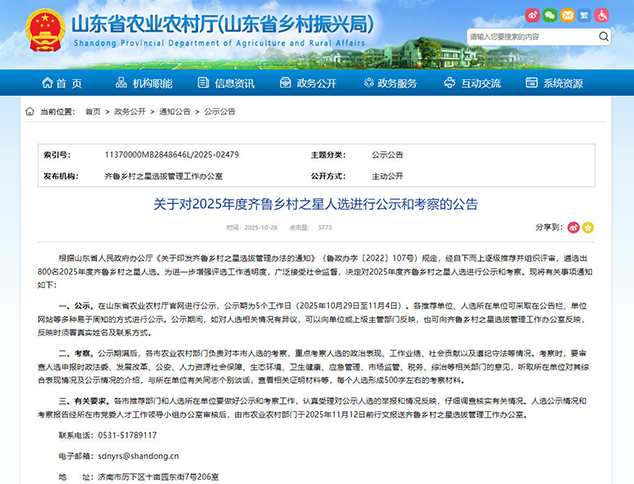
Task: Go to 首页 in the navigation bar
Action: click(x=60, y=83)
